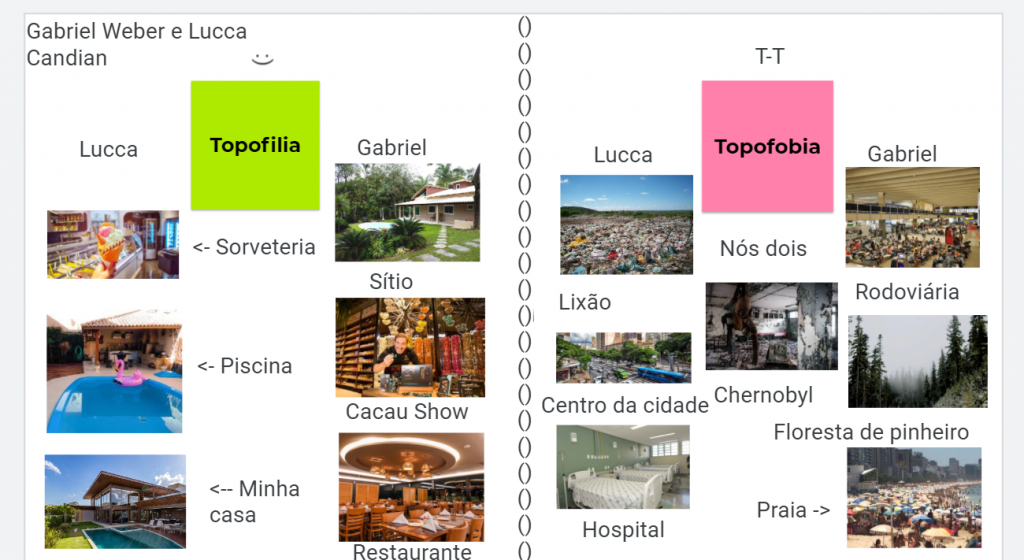This screenshot has width=1024, height=560.
Task: Click the modern house photo near 'Minha casa'
Action: pos(115,501)
